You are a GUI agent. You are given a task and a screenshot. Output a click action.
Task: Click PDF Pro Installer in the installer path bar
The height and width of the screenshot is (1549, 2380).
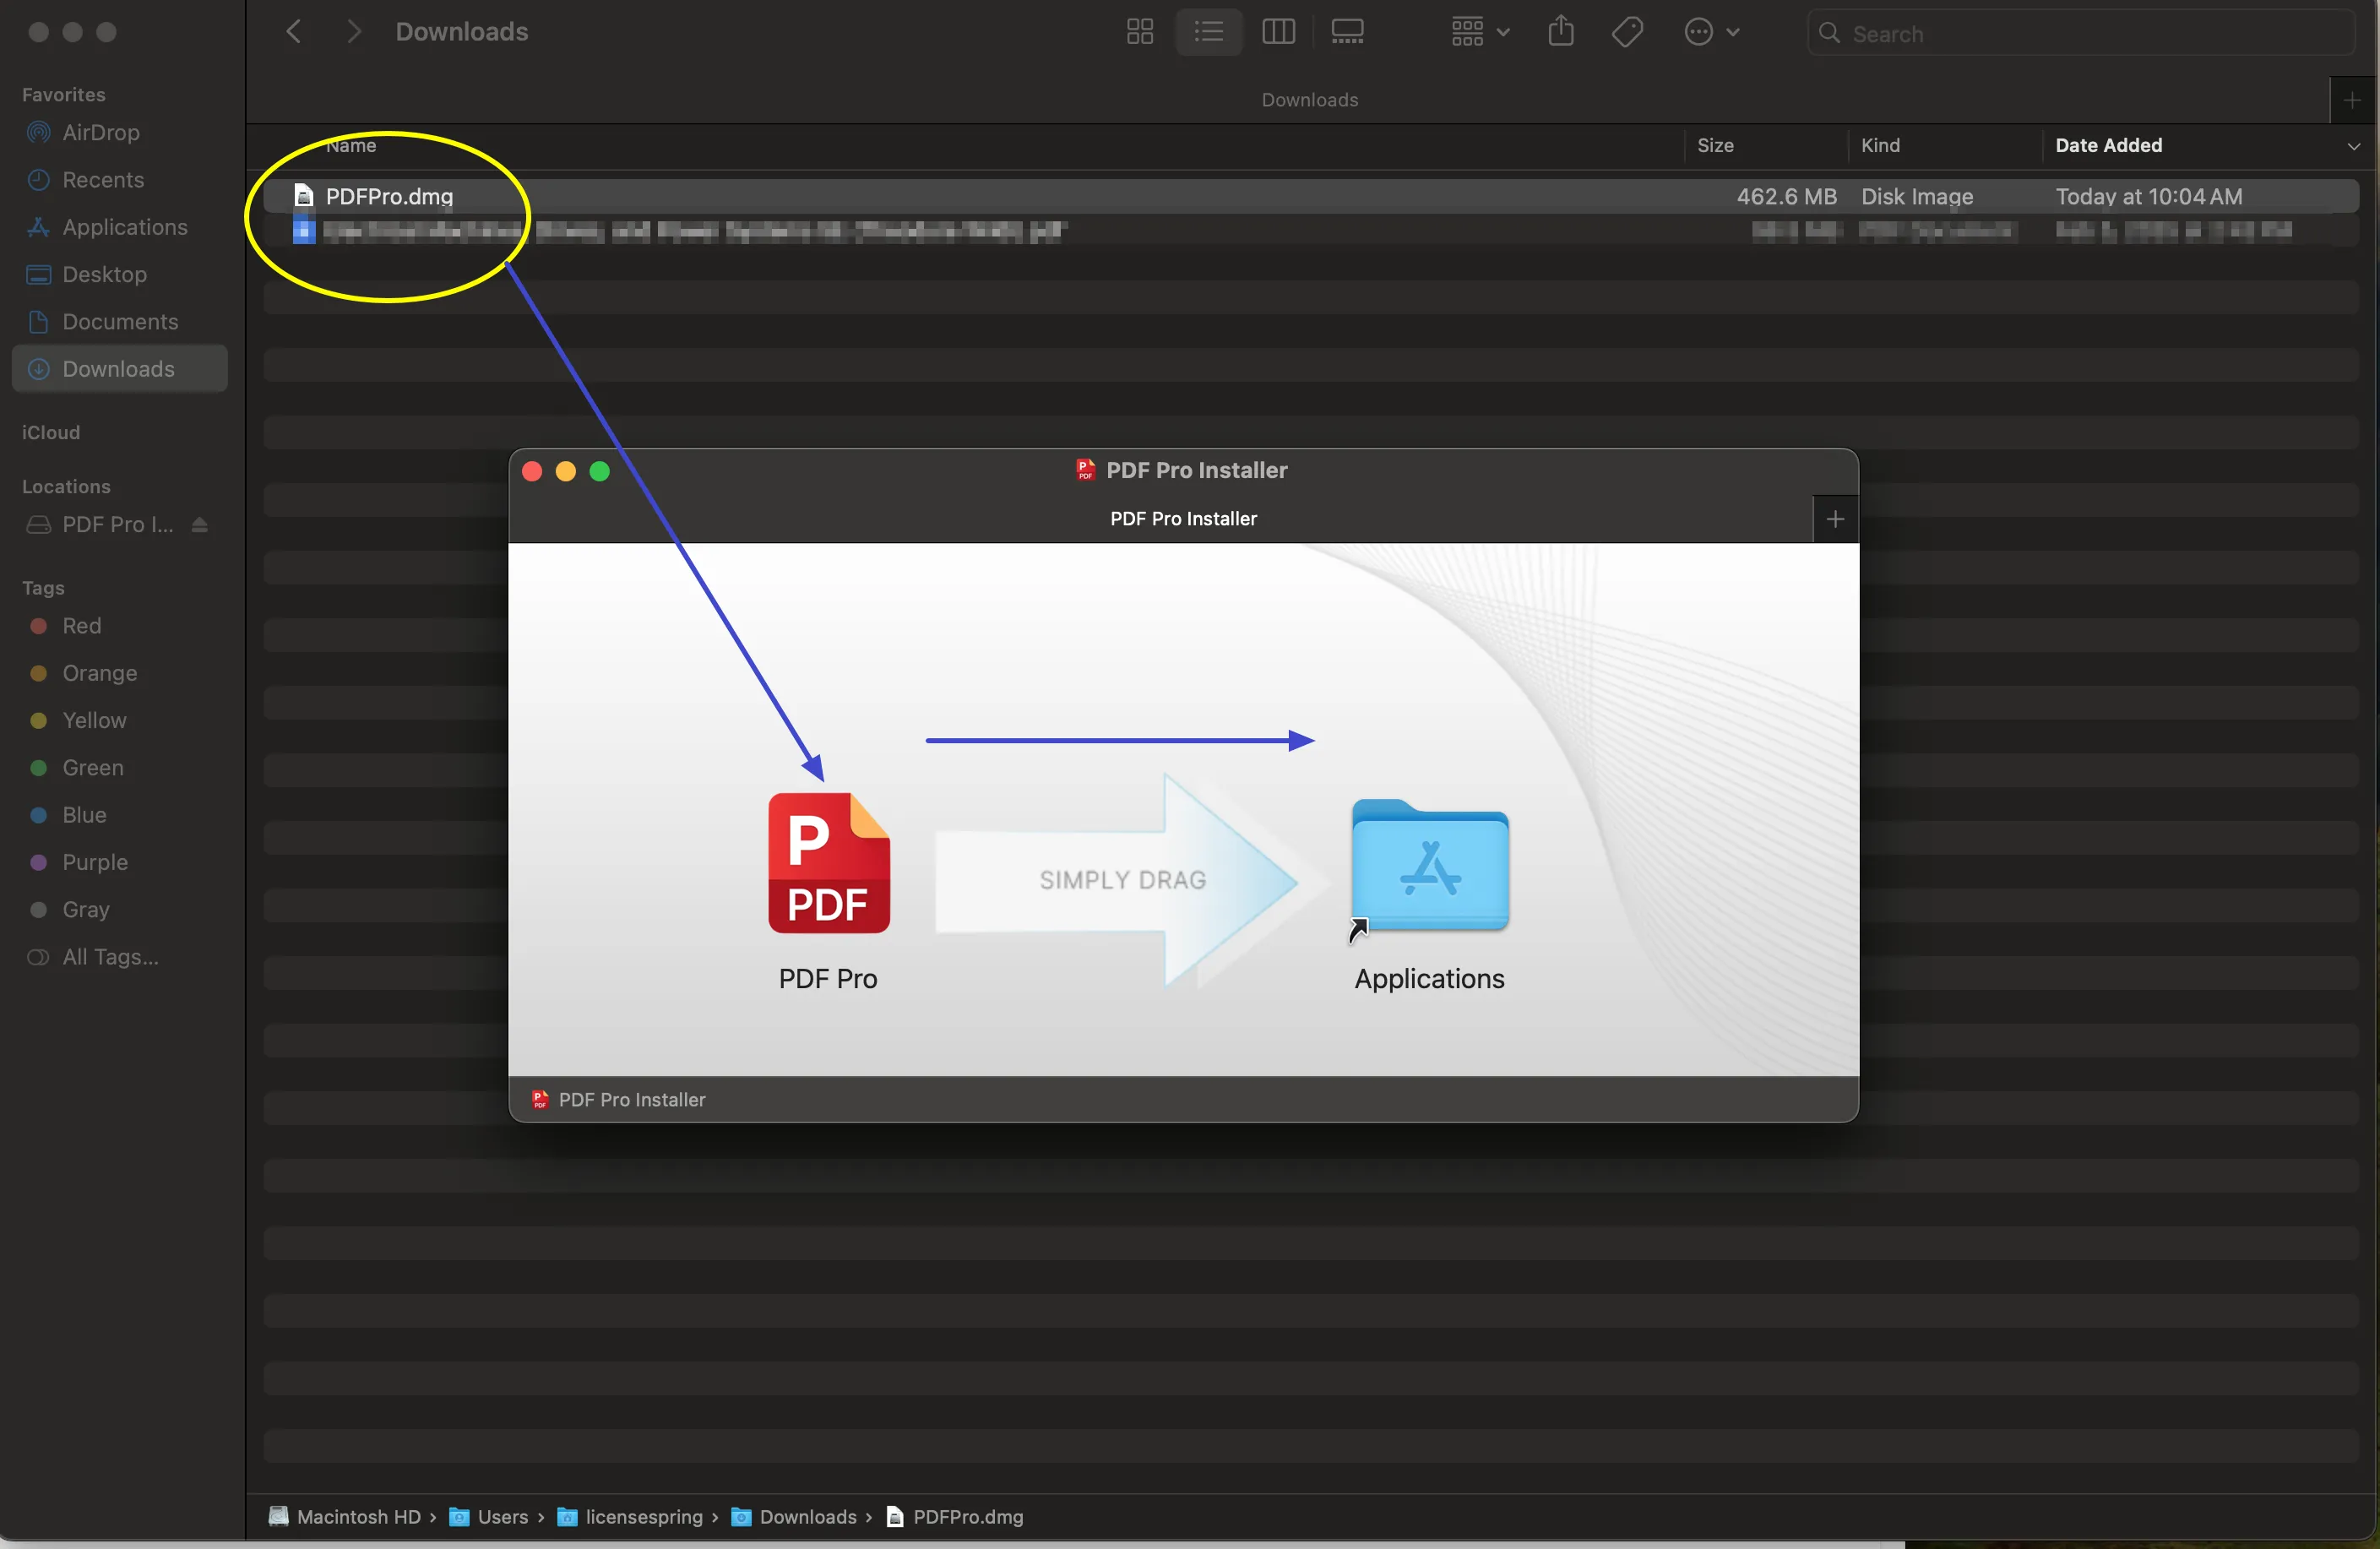pos(619,1100)
